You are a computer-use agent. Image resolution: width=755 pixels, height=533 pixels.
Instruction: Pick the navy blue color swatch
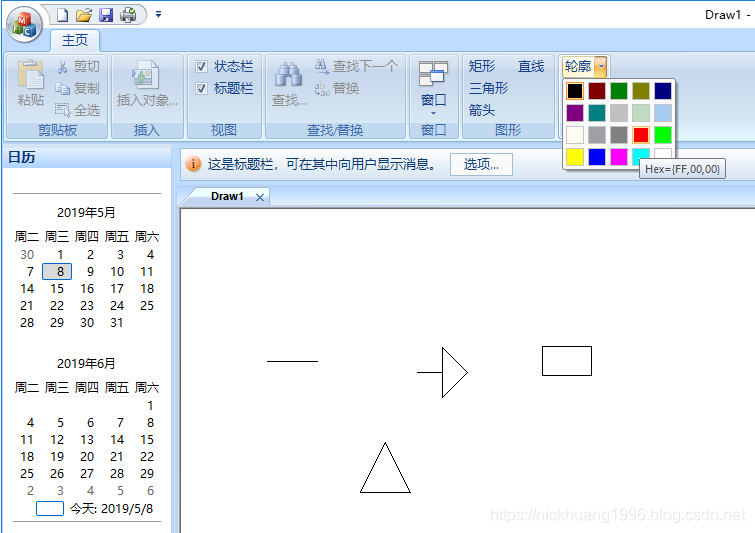point(663,91)
